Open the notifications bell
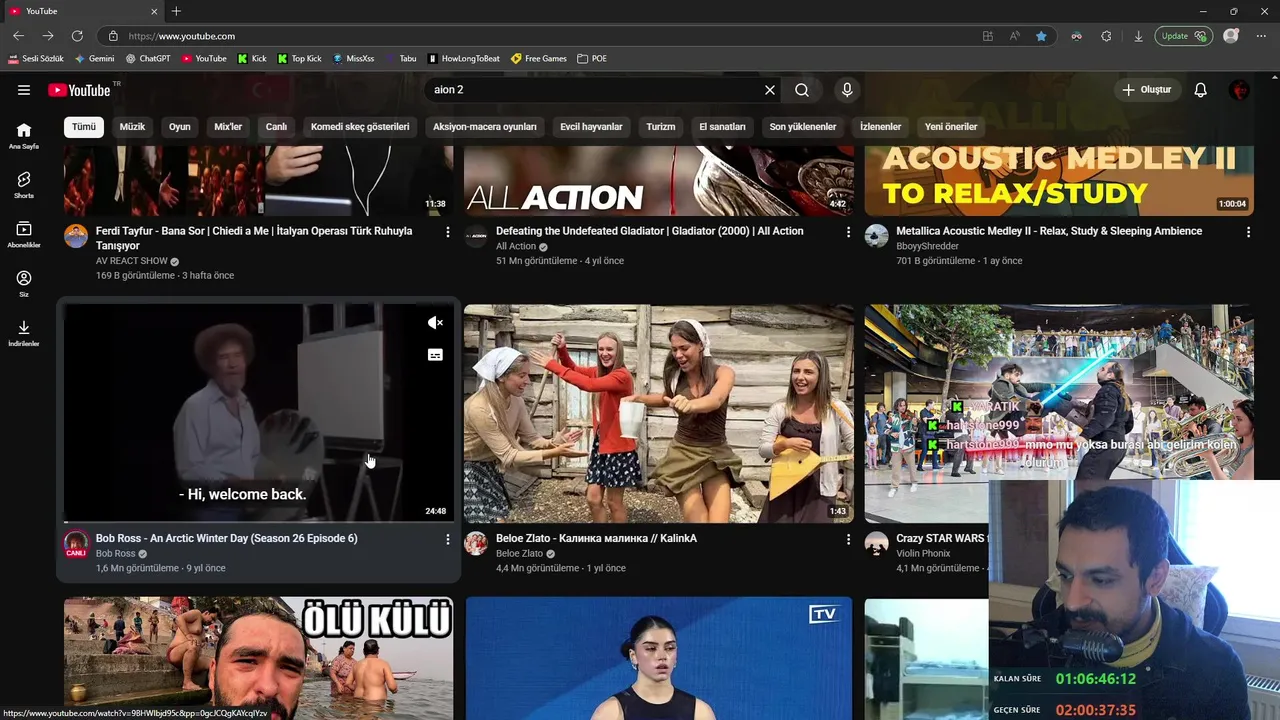This screenshot has width=1280, height=720. 1201,90
